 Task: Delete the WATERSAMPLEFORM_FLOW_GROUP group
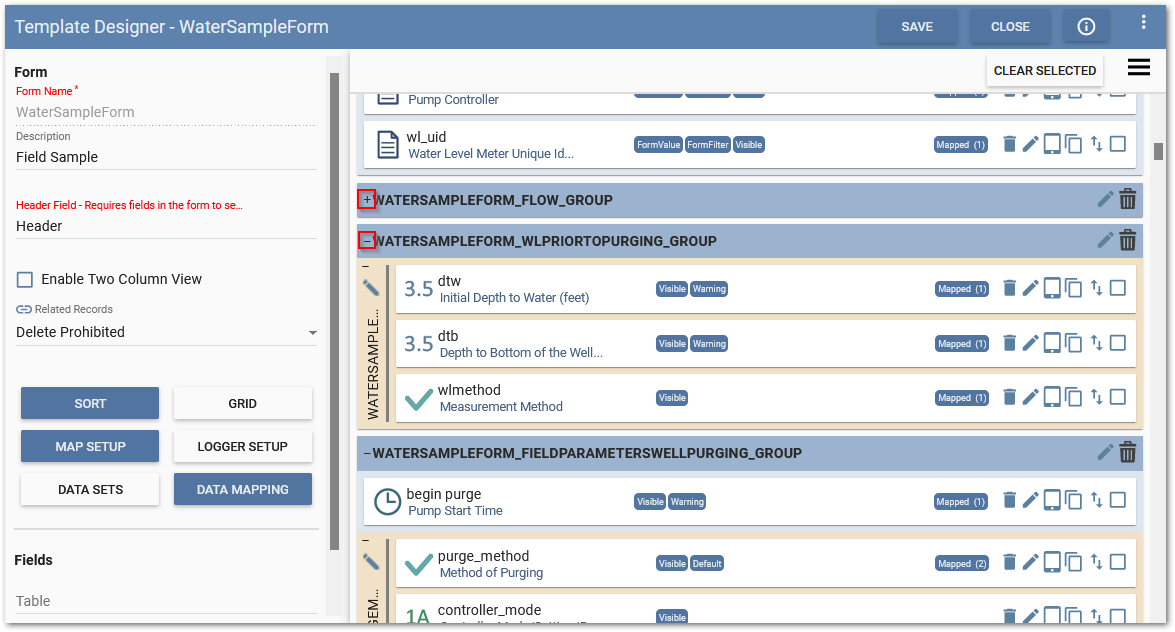[x=1127, y=200]
